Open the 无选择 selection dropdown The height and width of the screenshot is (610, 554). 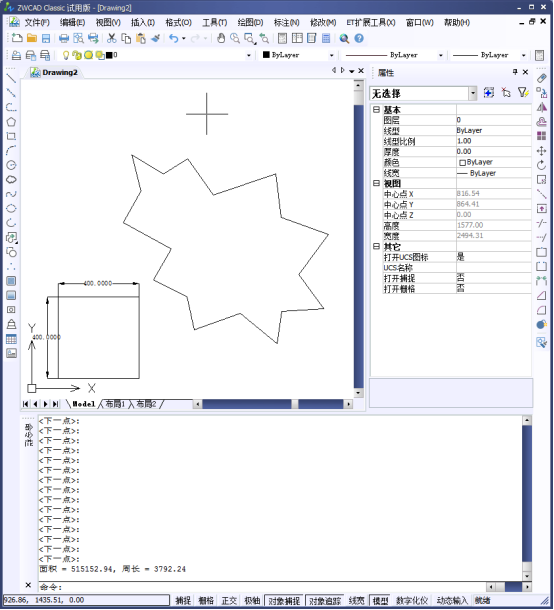(x=473, y=93)
